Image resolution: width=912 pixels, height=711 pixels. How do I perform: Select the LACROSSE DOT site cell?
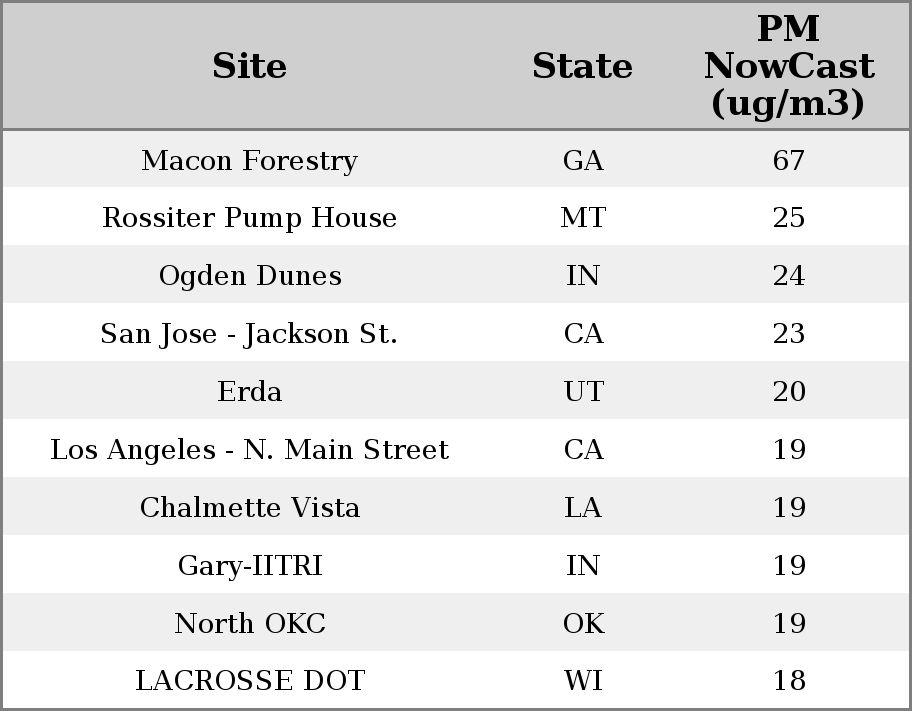250,681
